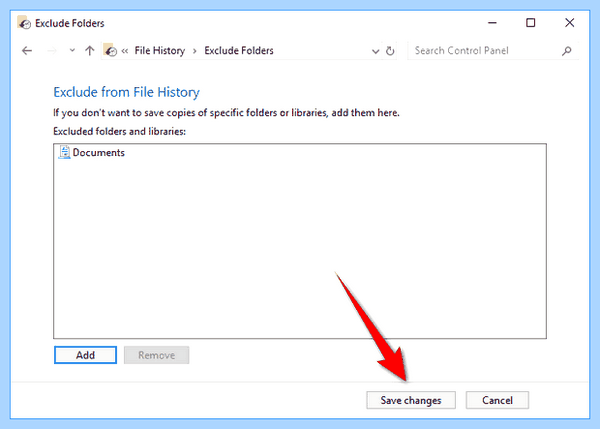Viewport: 600px width, 429px height.
Task: Open the recent locations dropdown arrow
Action: click(72, 51)
